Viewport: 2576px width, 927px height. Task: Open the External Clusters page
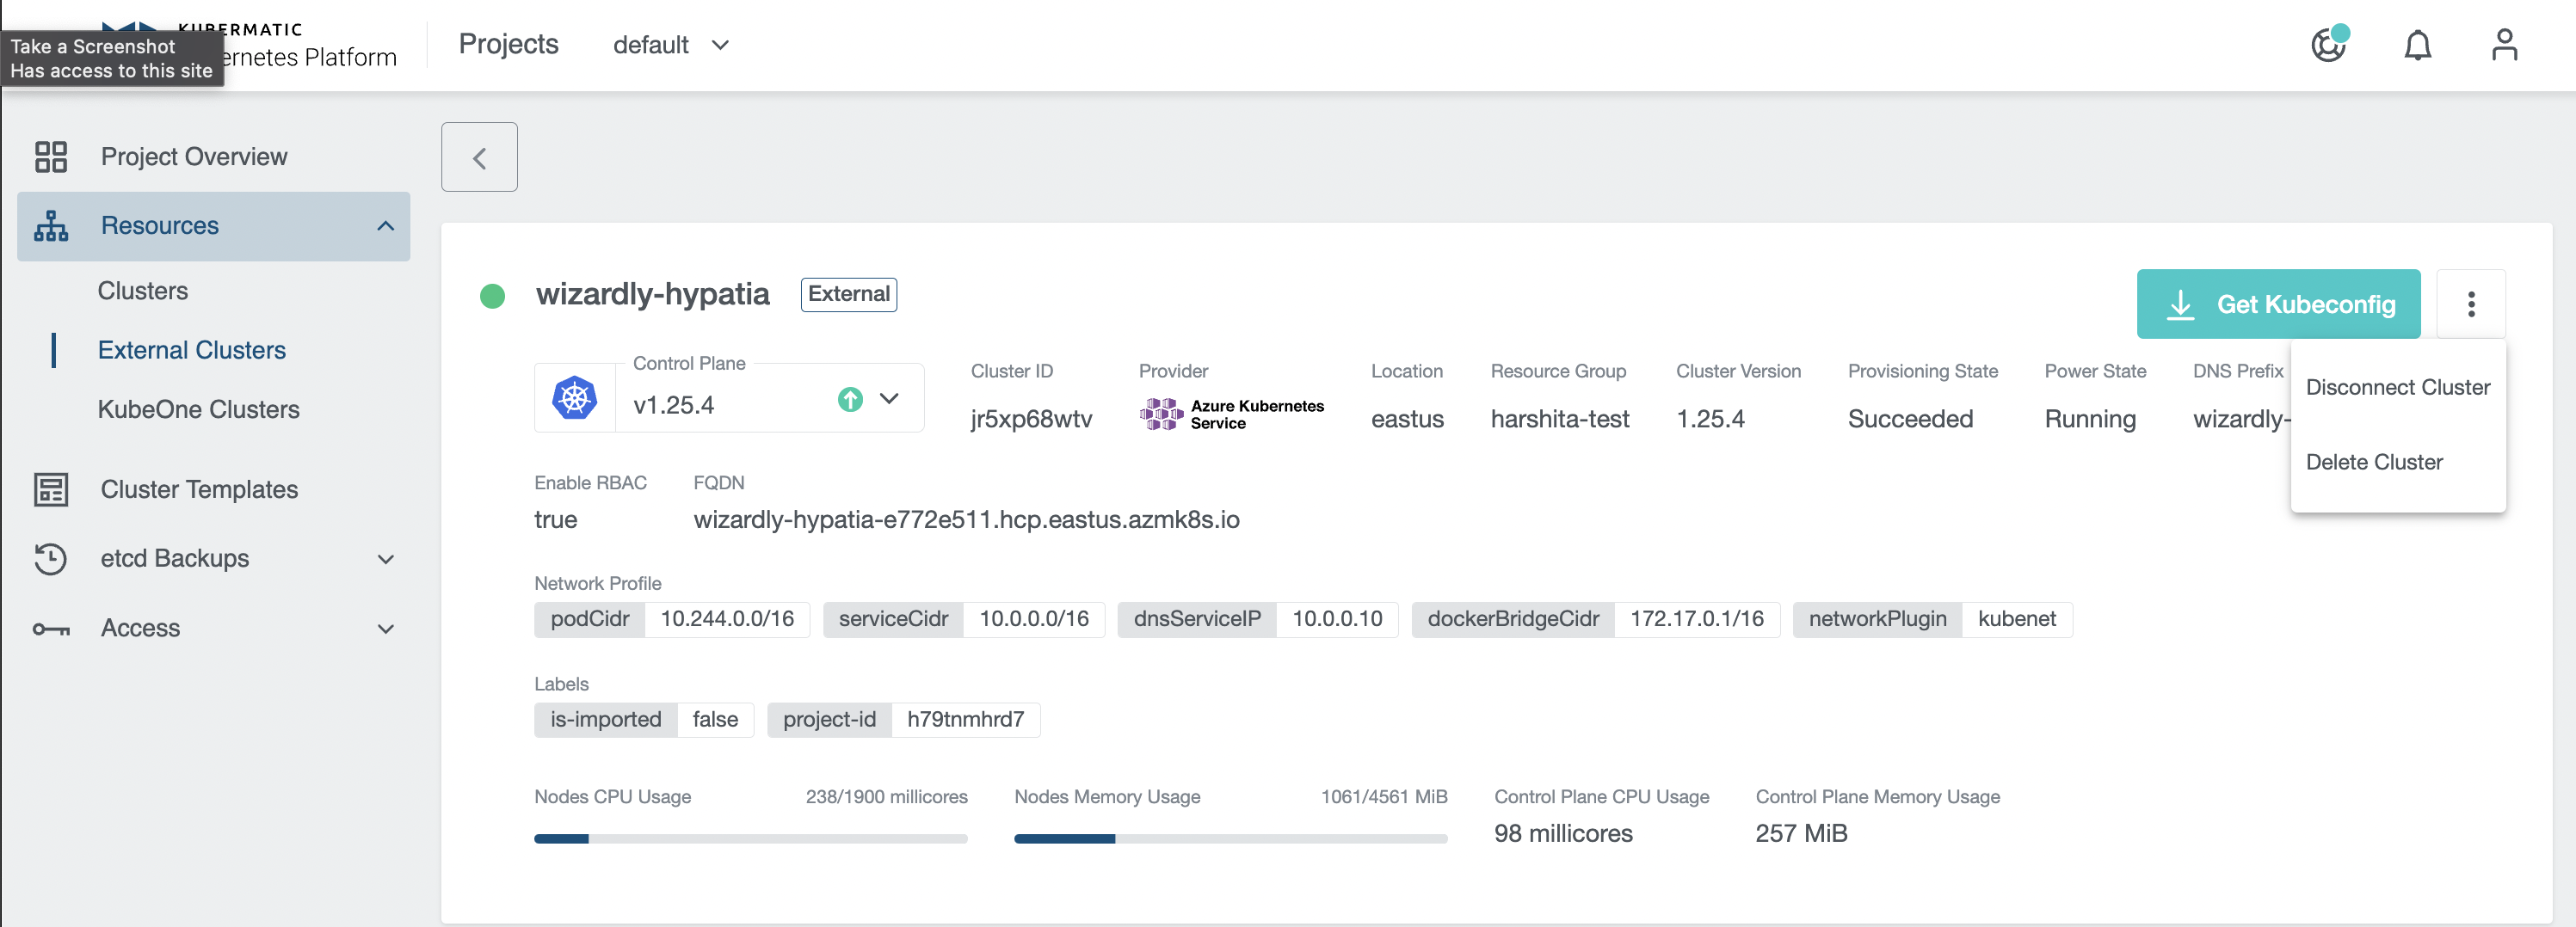(192, 350)
